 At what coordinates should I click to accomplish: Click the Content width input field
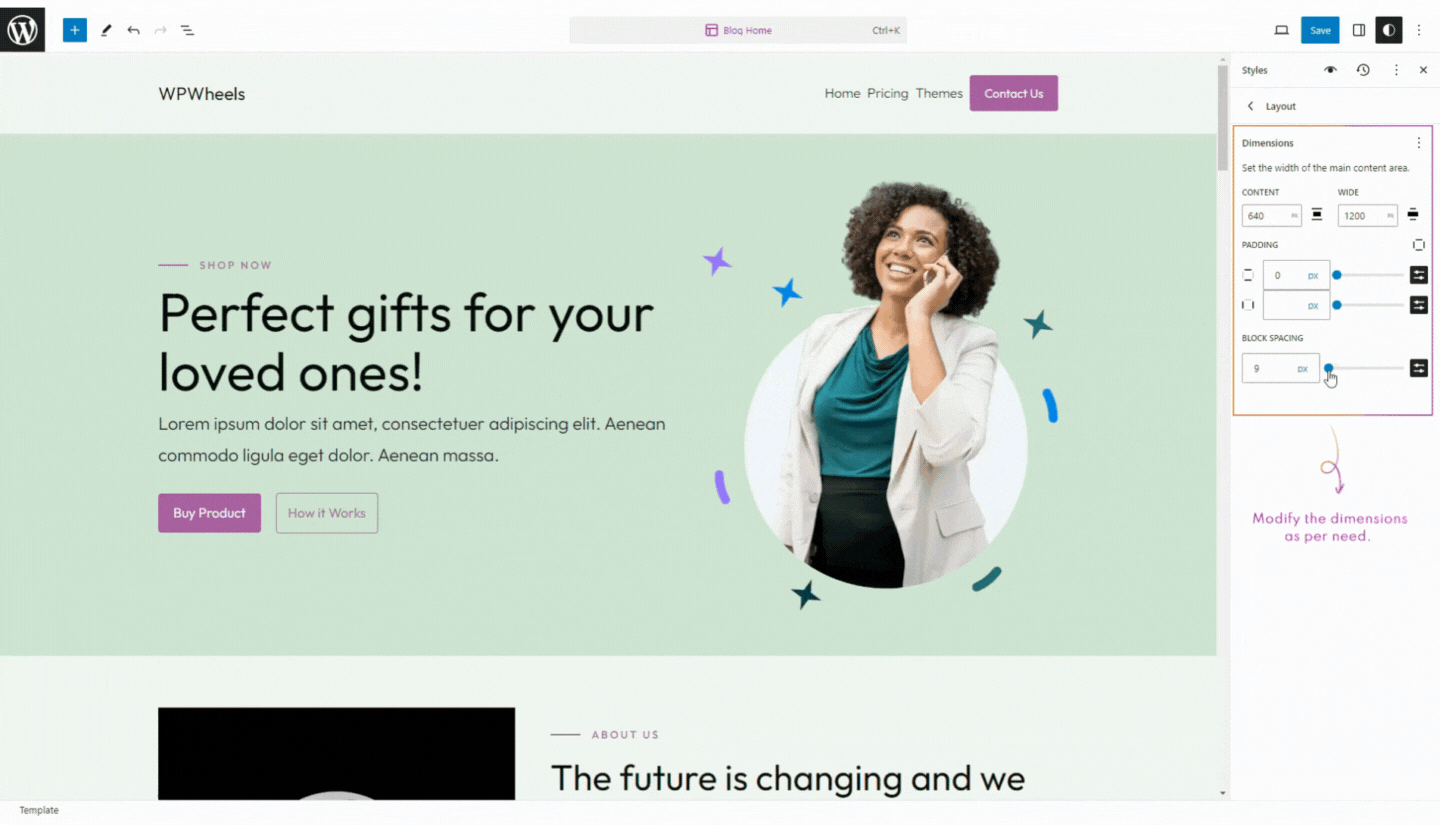pyautogui.click(x=1271, y=215)
